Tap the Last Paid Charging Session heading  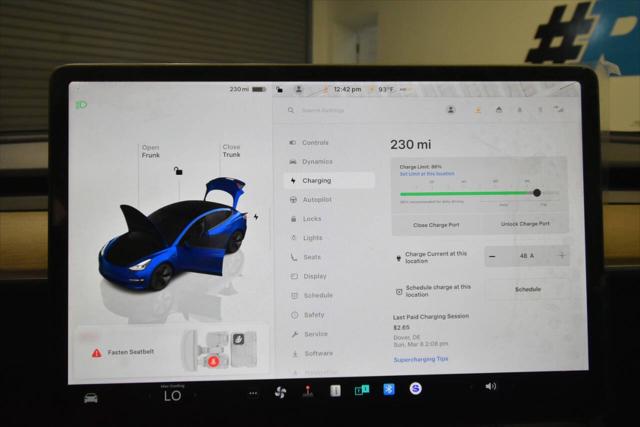(431, 316)
